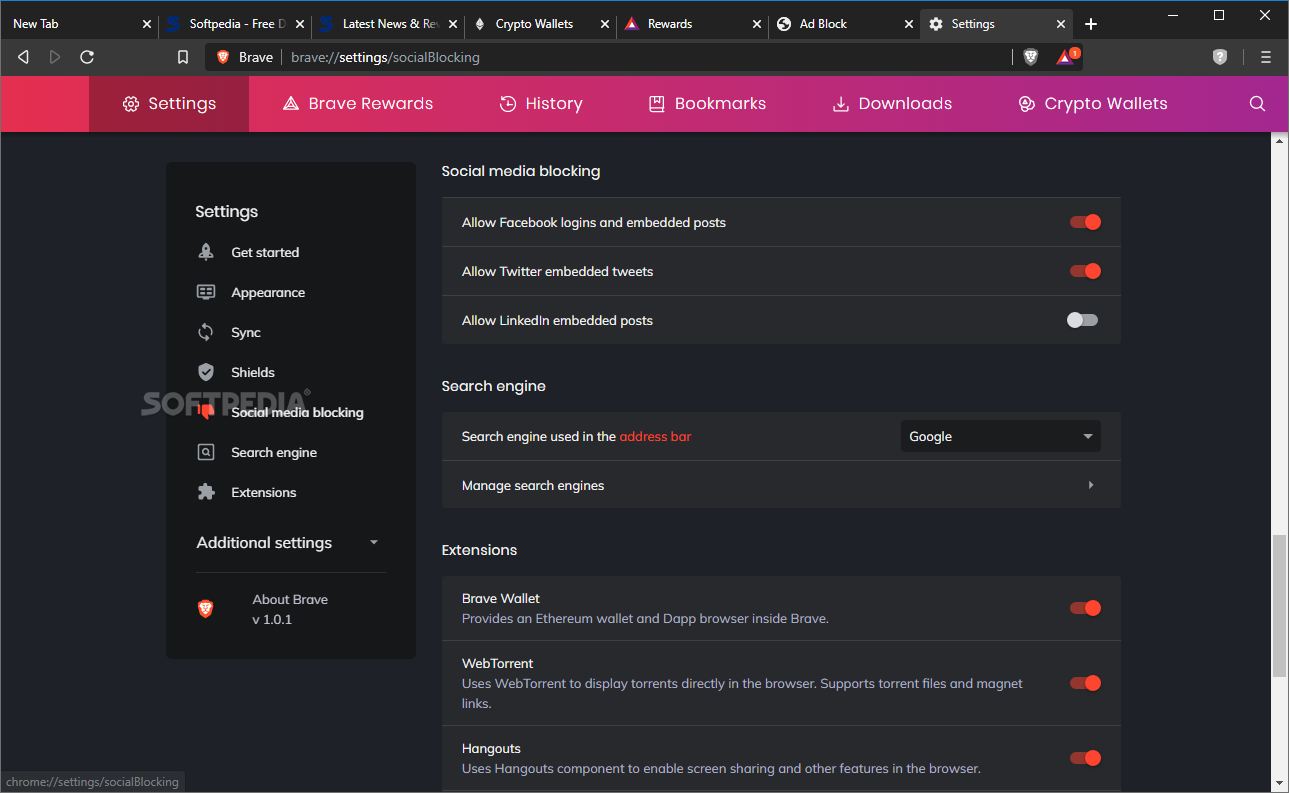The image size is (1289, 793).
Task: Close the Rewards tab
Action: pos(755,24)
